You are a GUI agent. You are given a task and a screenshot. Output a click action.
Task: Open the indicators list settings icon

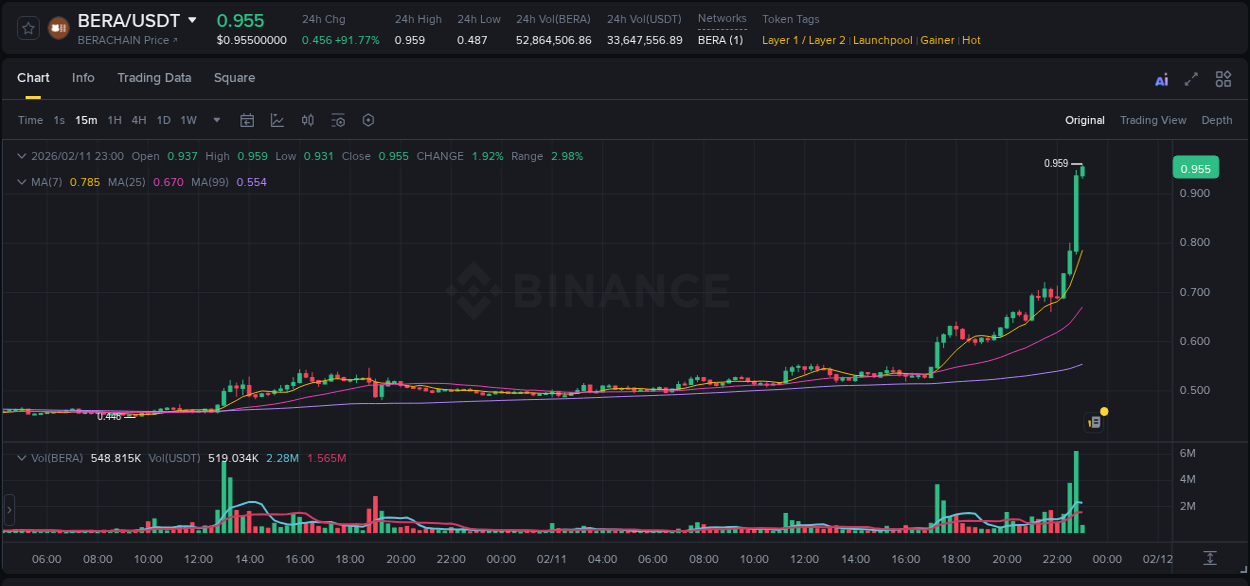pyautogui.click(x=338, y=120)
